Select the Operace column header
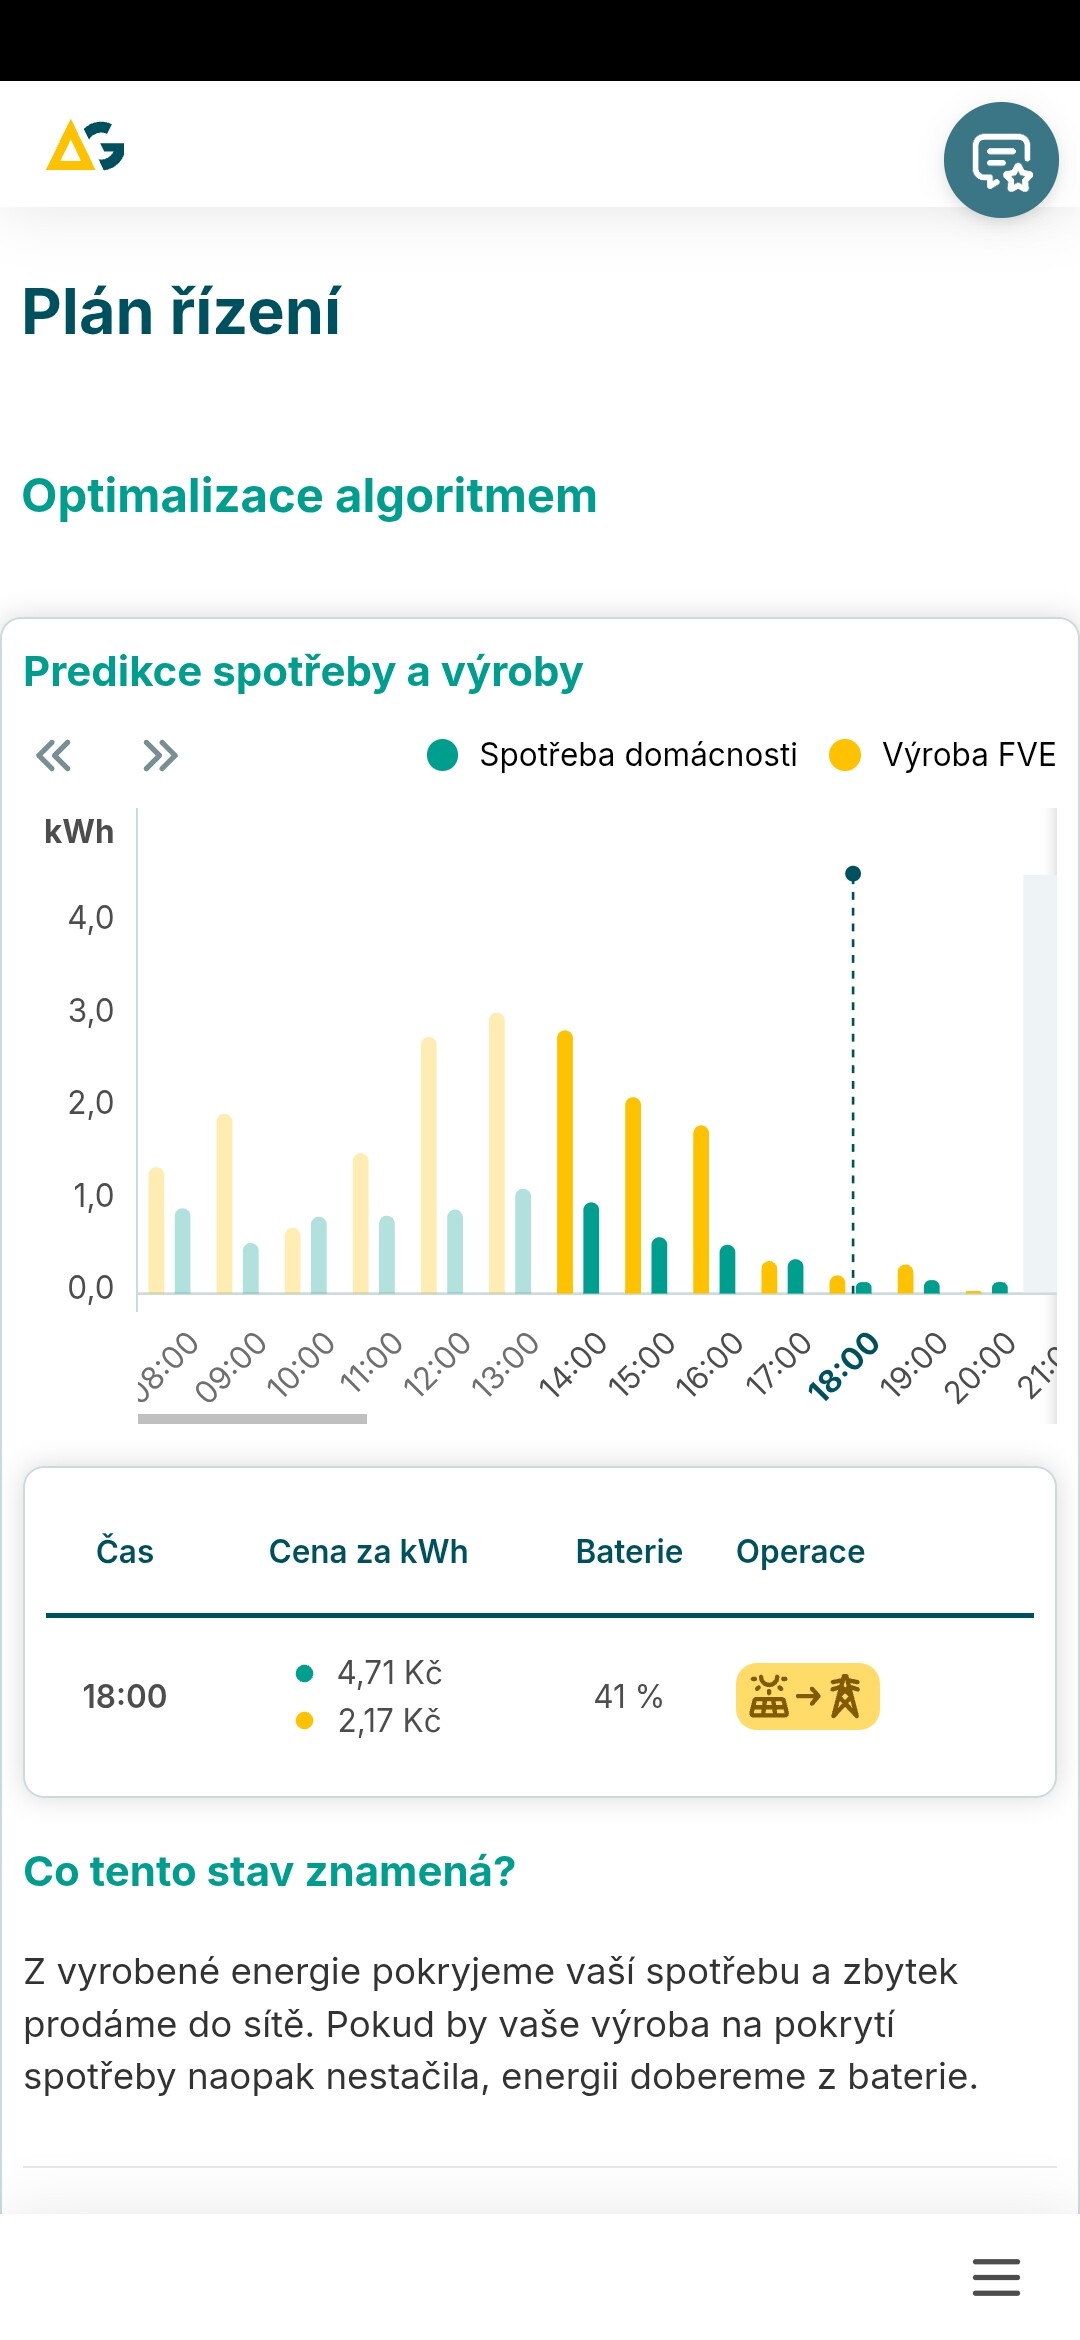1080x2340 pixels. click(x=800, y=1552)
